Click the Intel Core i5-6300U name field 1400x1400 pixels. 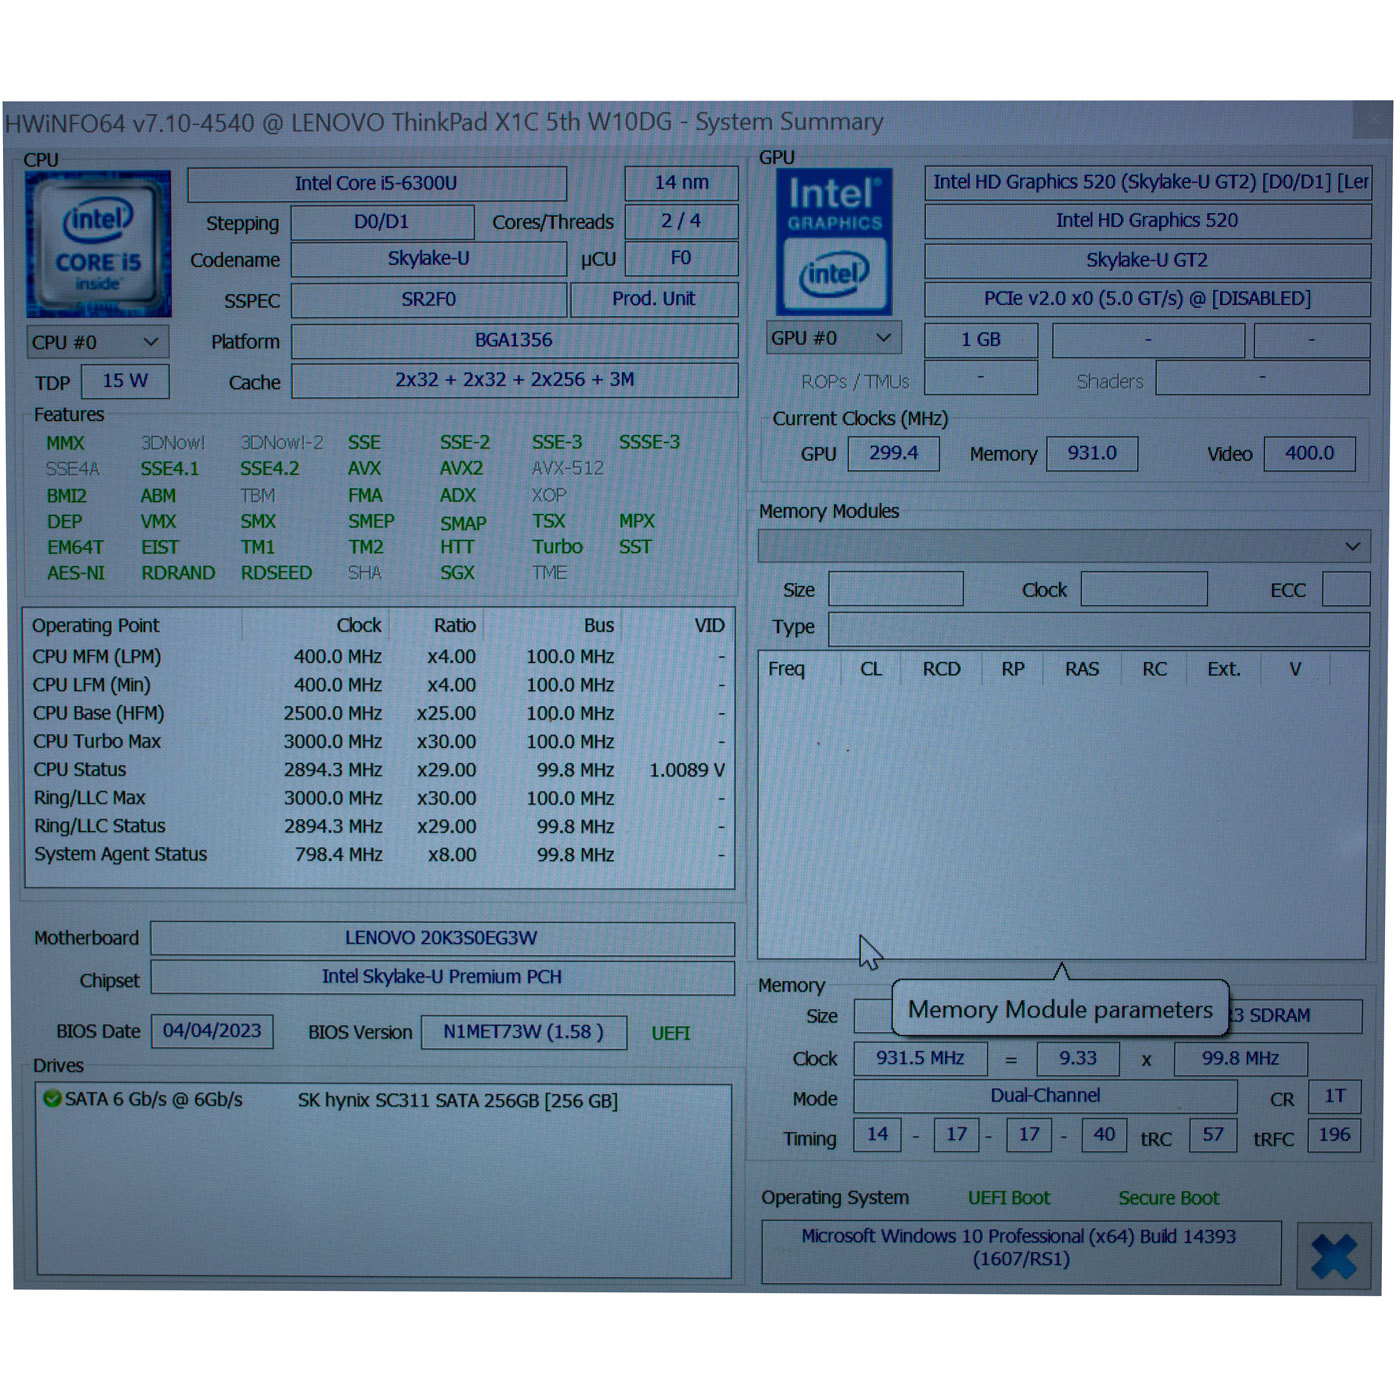coord(376,184)
